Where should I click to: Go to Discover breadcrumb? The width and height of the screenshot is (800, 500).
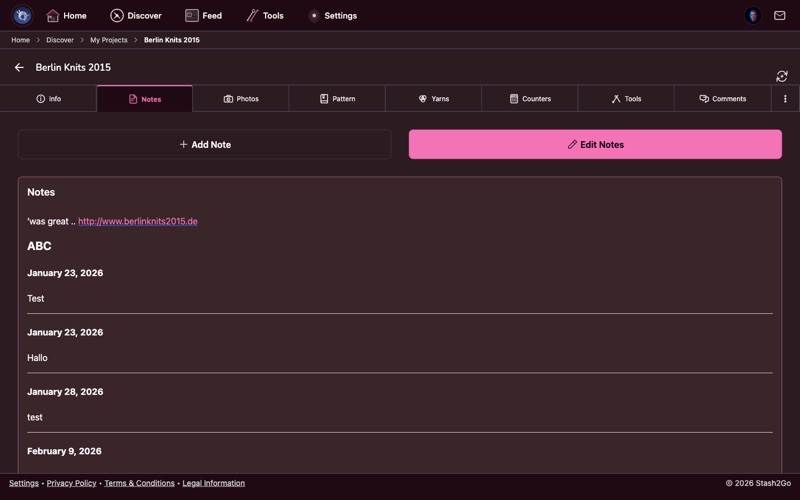tap(60, 40)
